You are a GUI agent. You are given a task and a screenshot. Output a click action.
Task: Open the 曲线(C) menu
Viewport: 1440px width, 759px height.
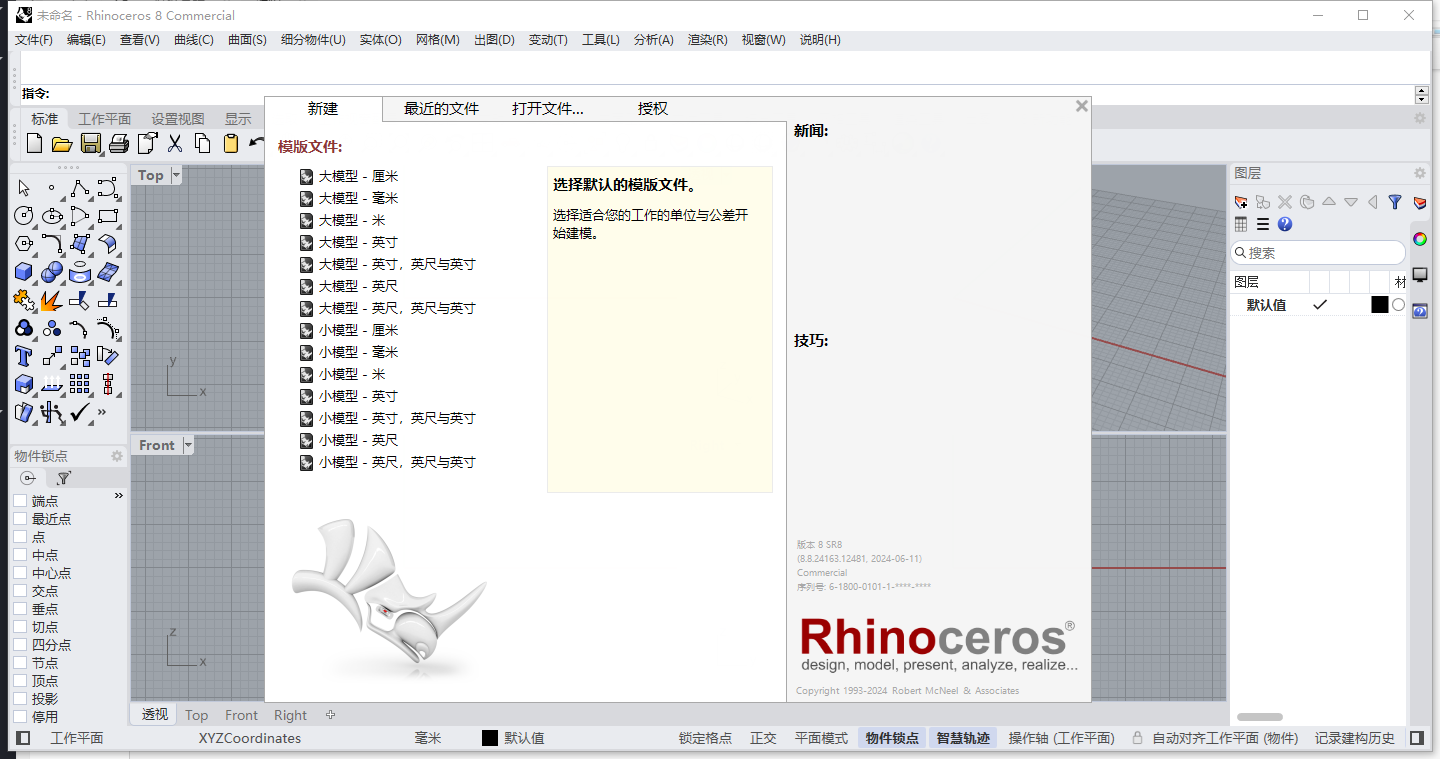194,40
